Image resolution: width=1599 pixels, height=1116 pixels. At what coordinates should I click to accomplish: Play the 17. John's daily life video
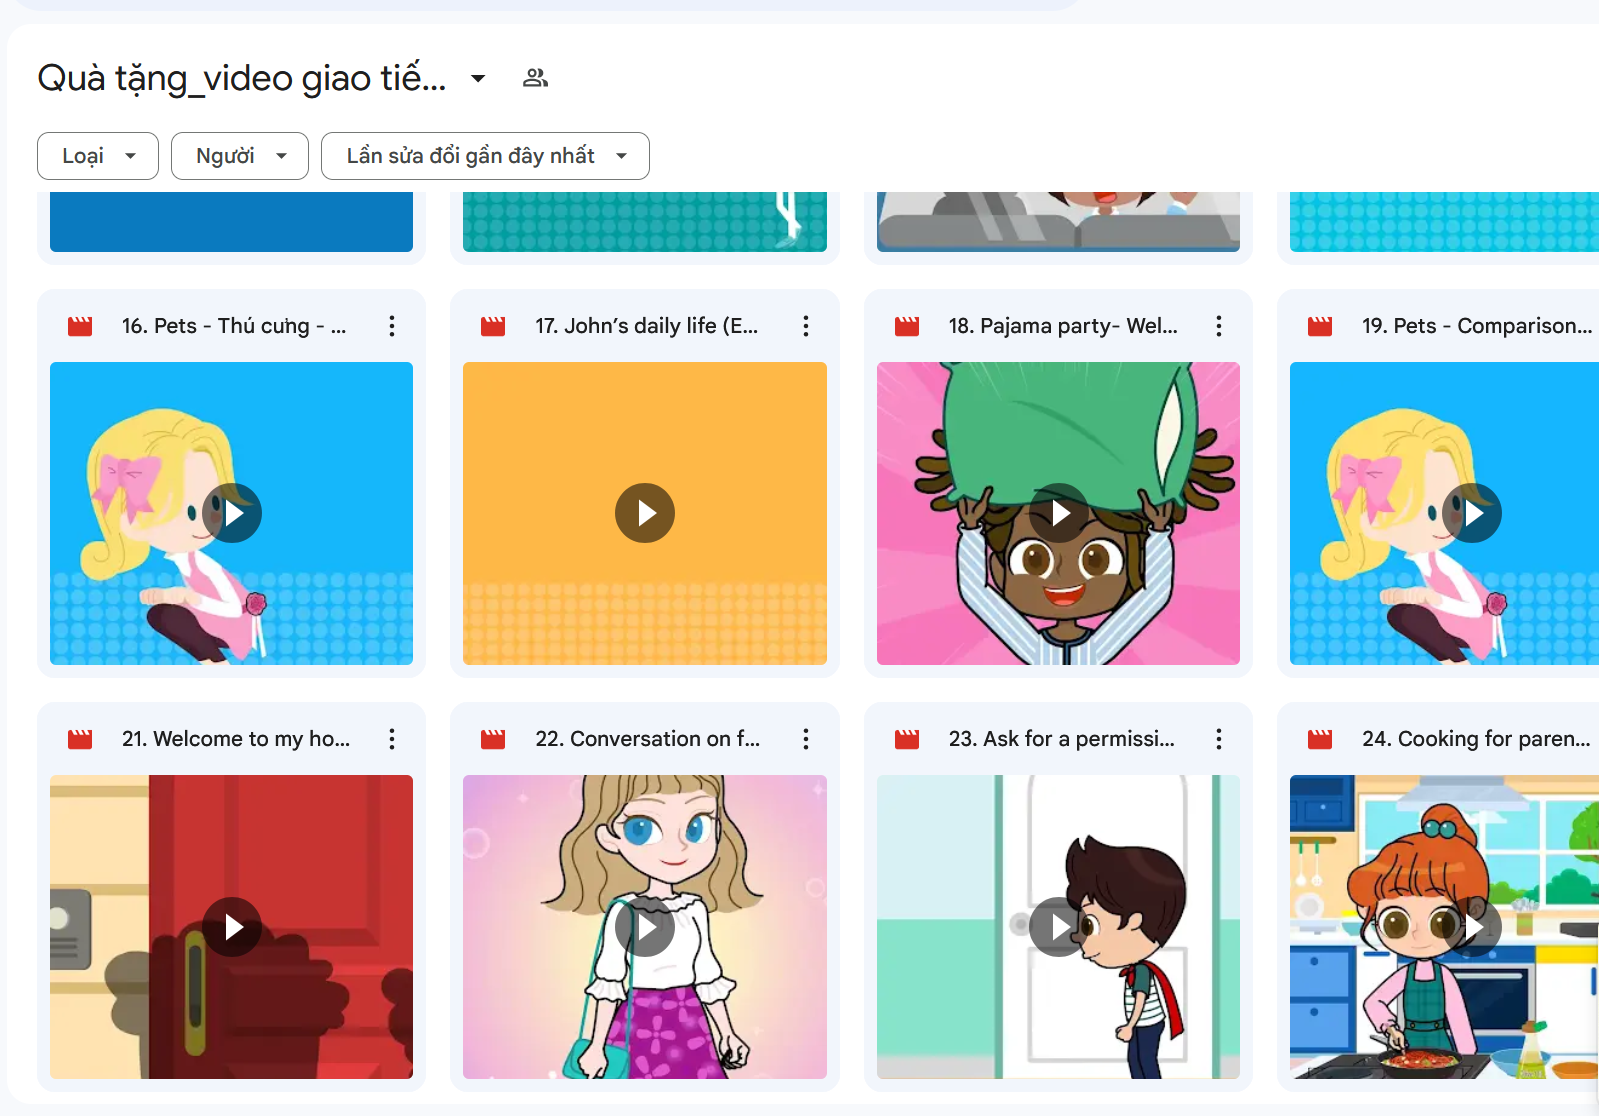645,513
